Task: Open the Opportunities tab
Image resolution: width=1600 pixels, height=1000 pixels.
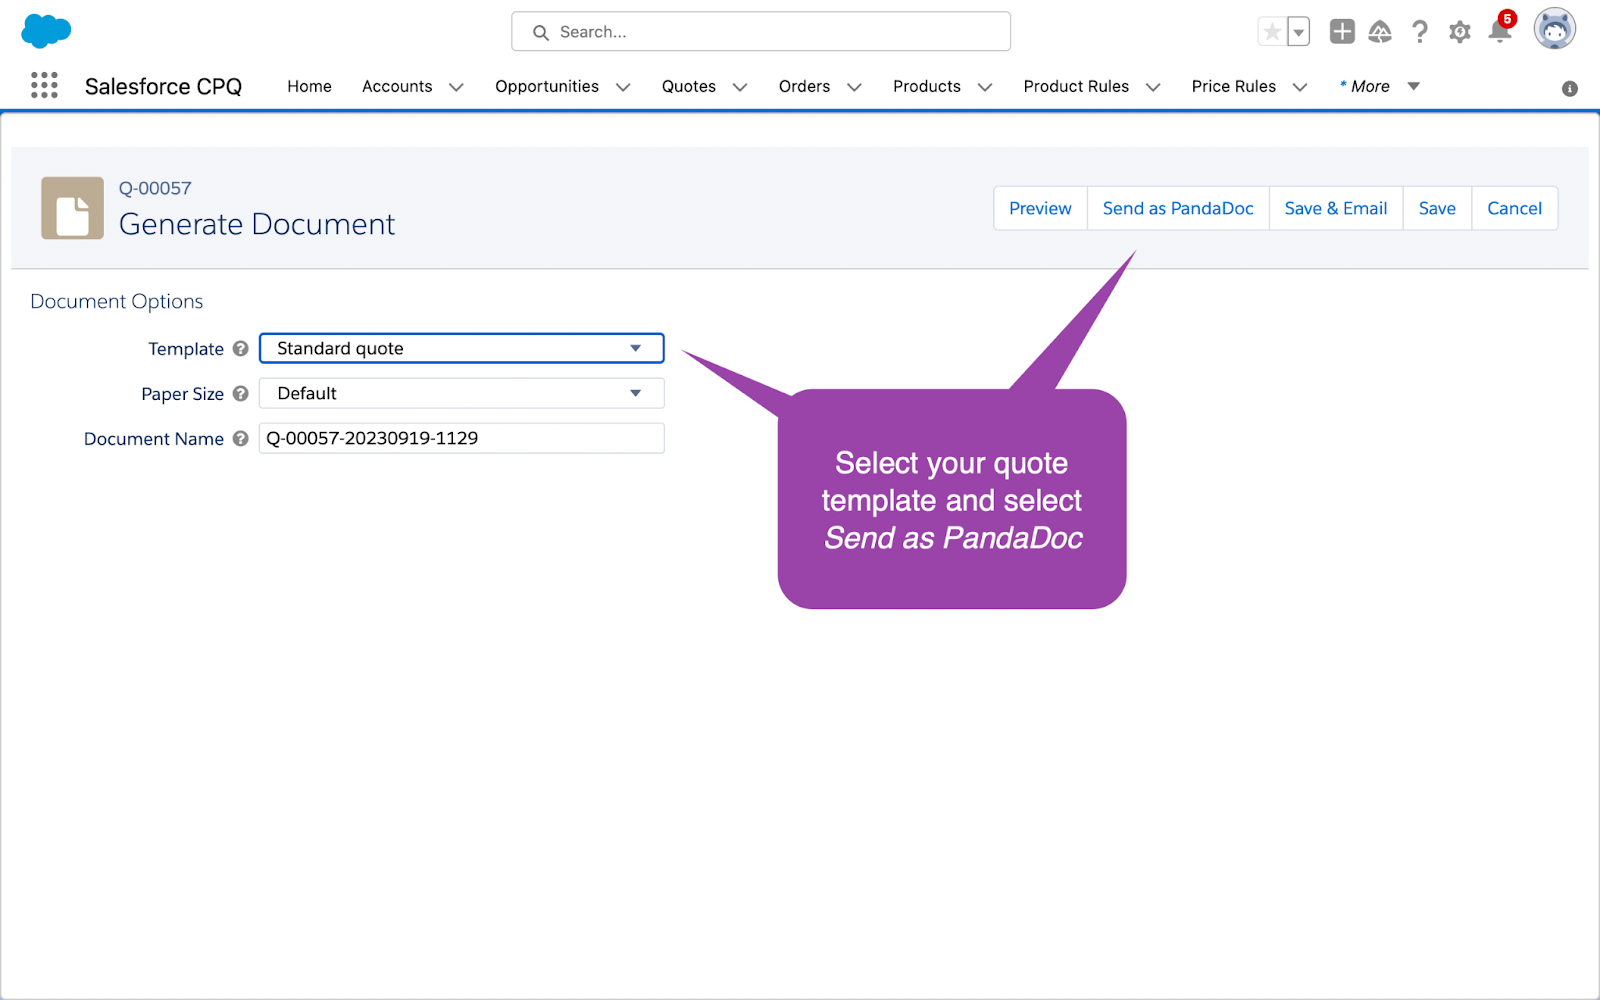Action: pyautogui.click(x=547, y=86)
